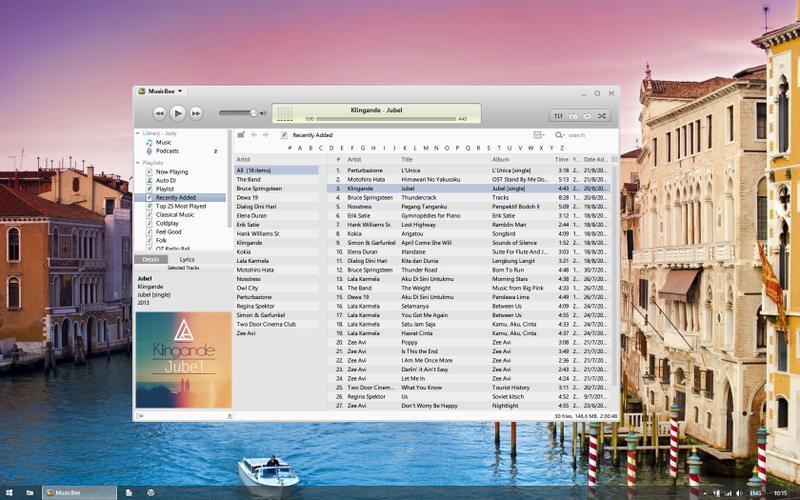Adjust the volume slider

[x=238, y=113]
